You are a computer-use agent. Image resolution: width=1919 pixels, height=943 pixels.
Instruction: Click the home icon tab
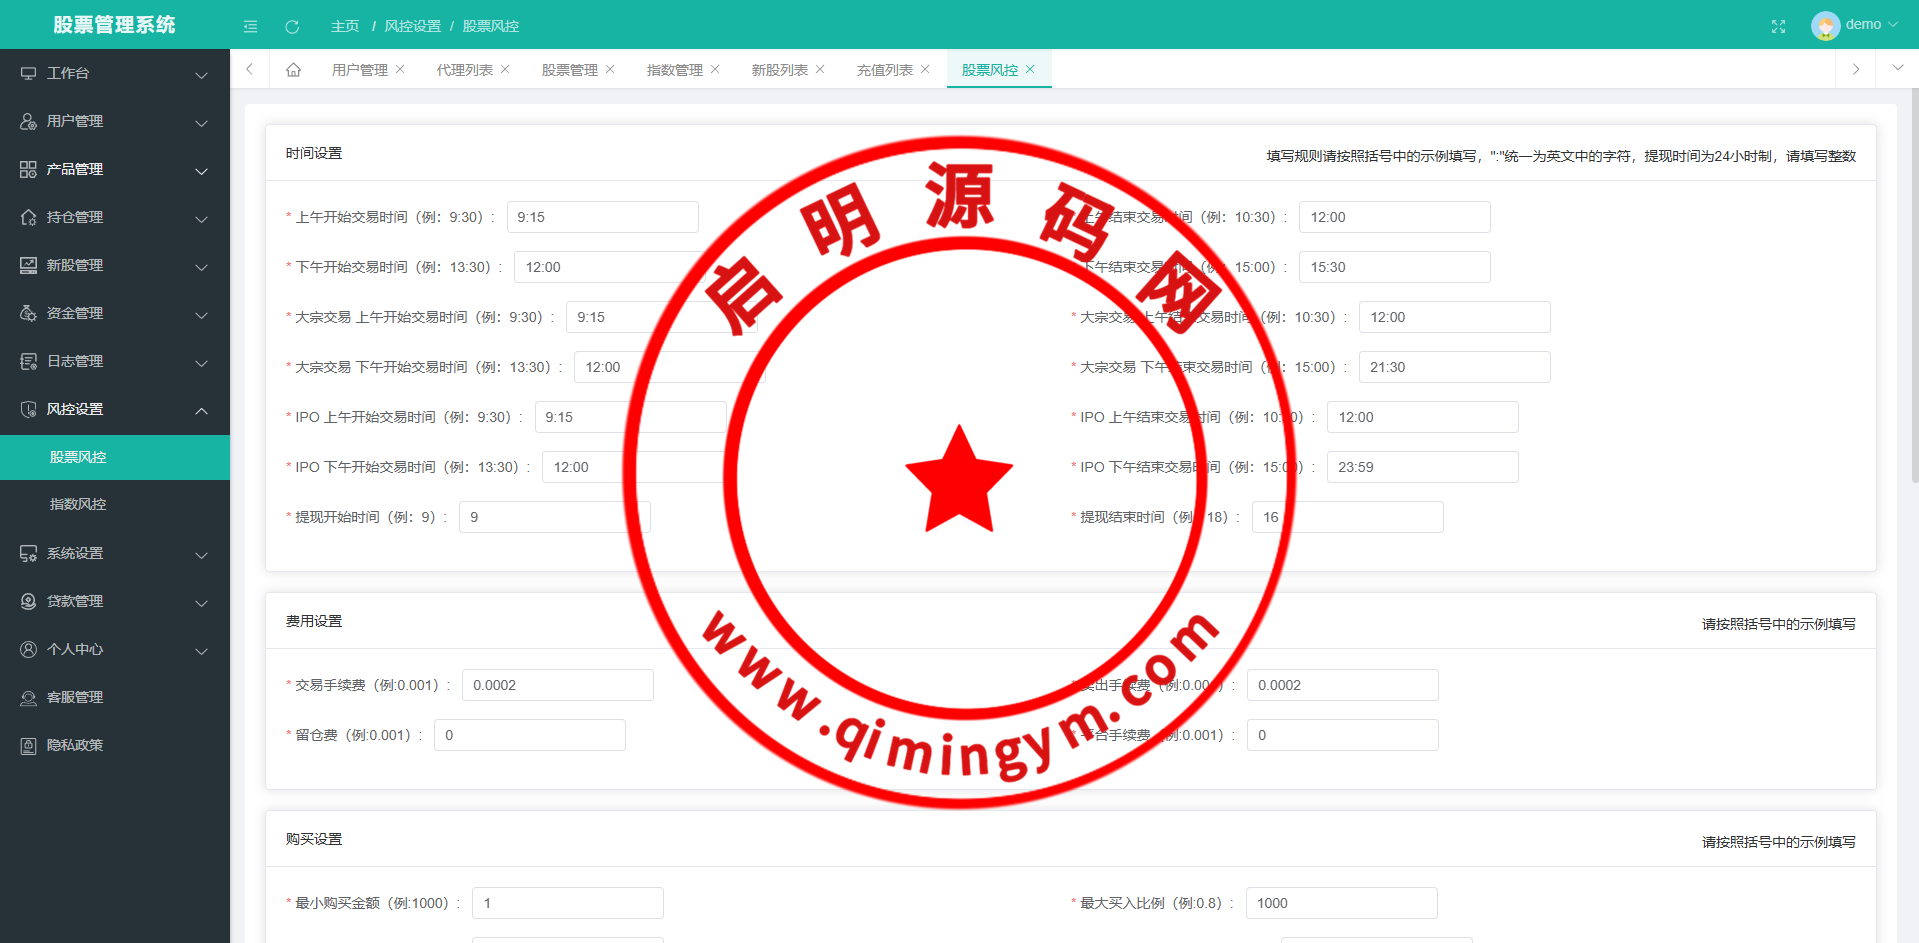(x=293, y=70)
